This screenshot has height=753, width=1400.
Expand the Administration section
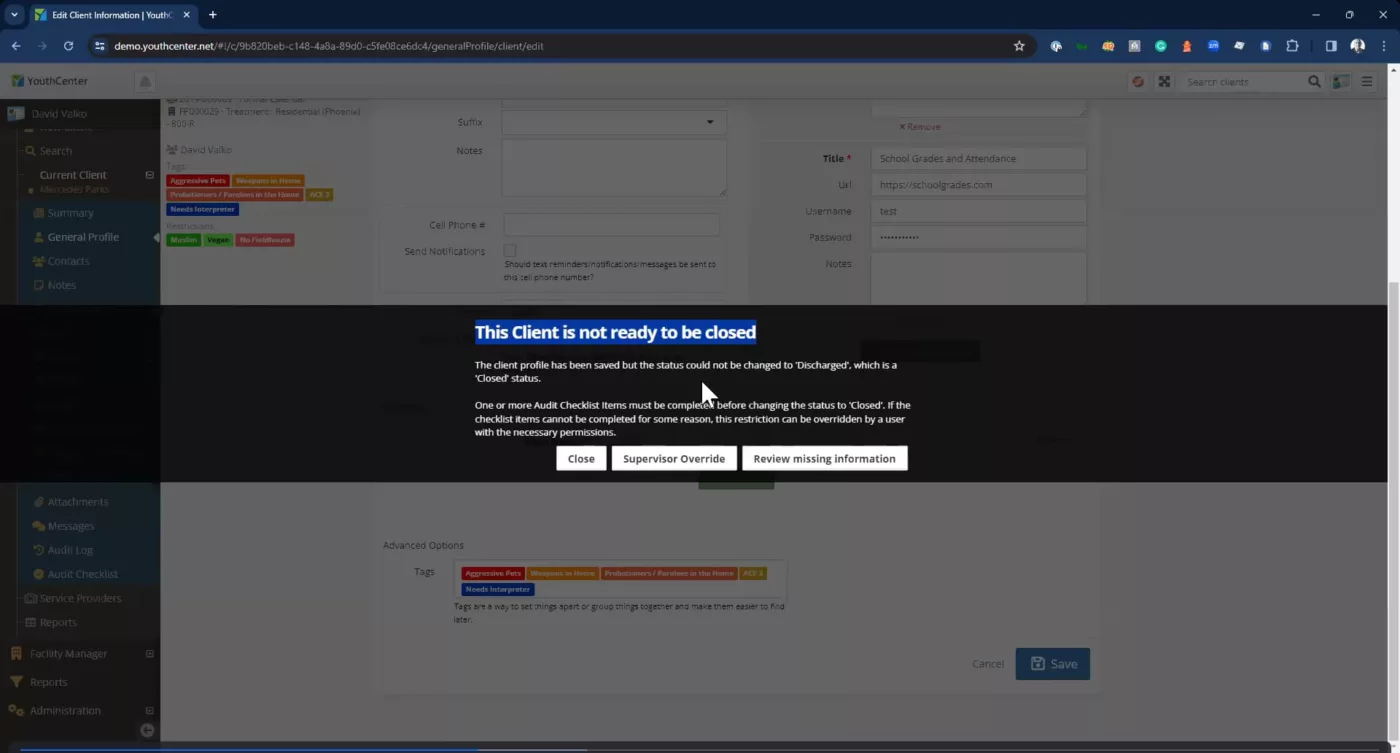point(150,711)
